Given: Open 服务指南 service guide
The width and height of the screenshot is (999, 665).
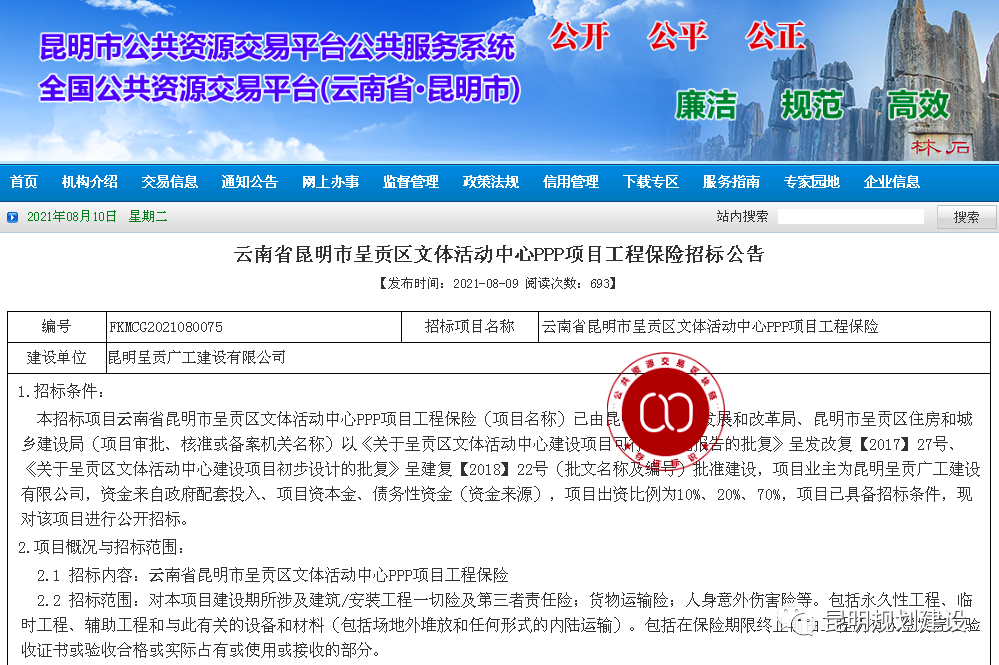Looking at the screenshot, I should click(731, 182).
